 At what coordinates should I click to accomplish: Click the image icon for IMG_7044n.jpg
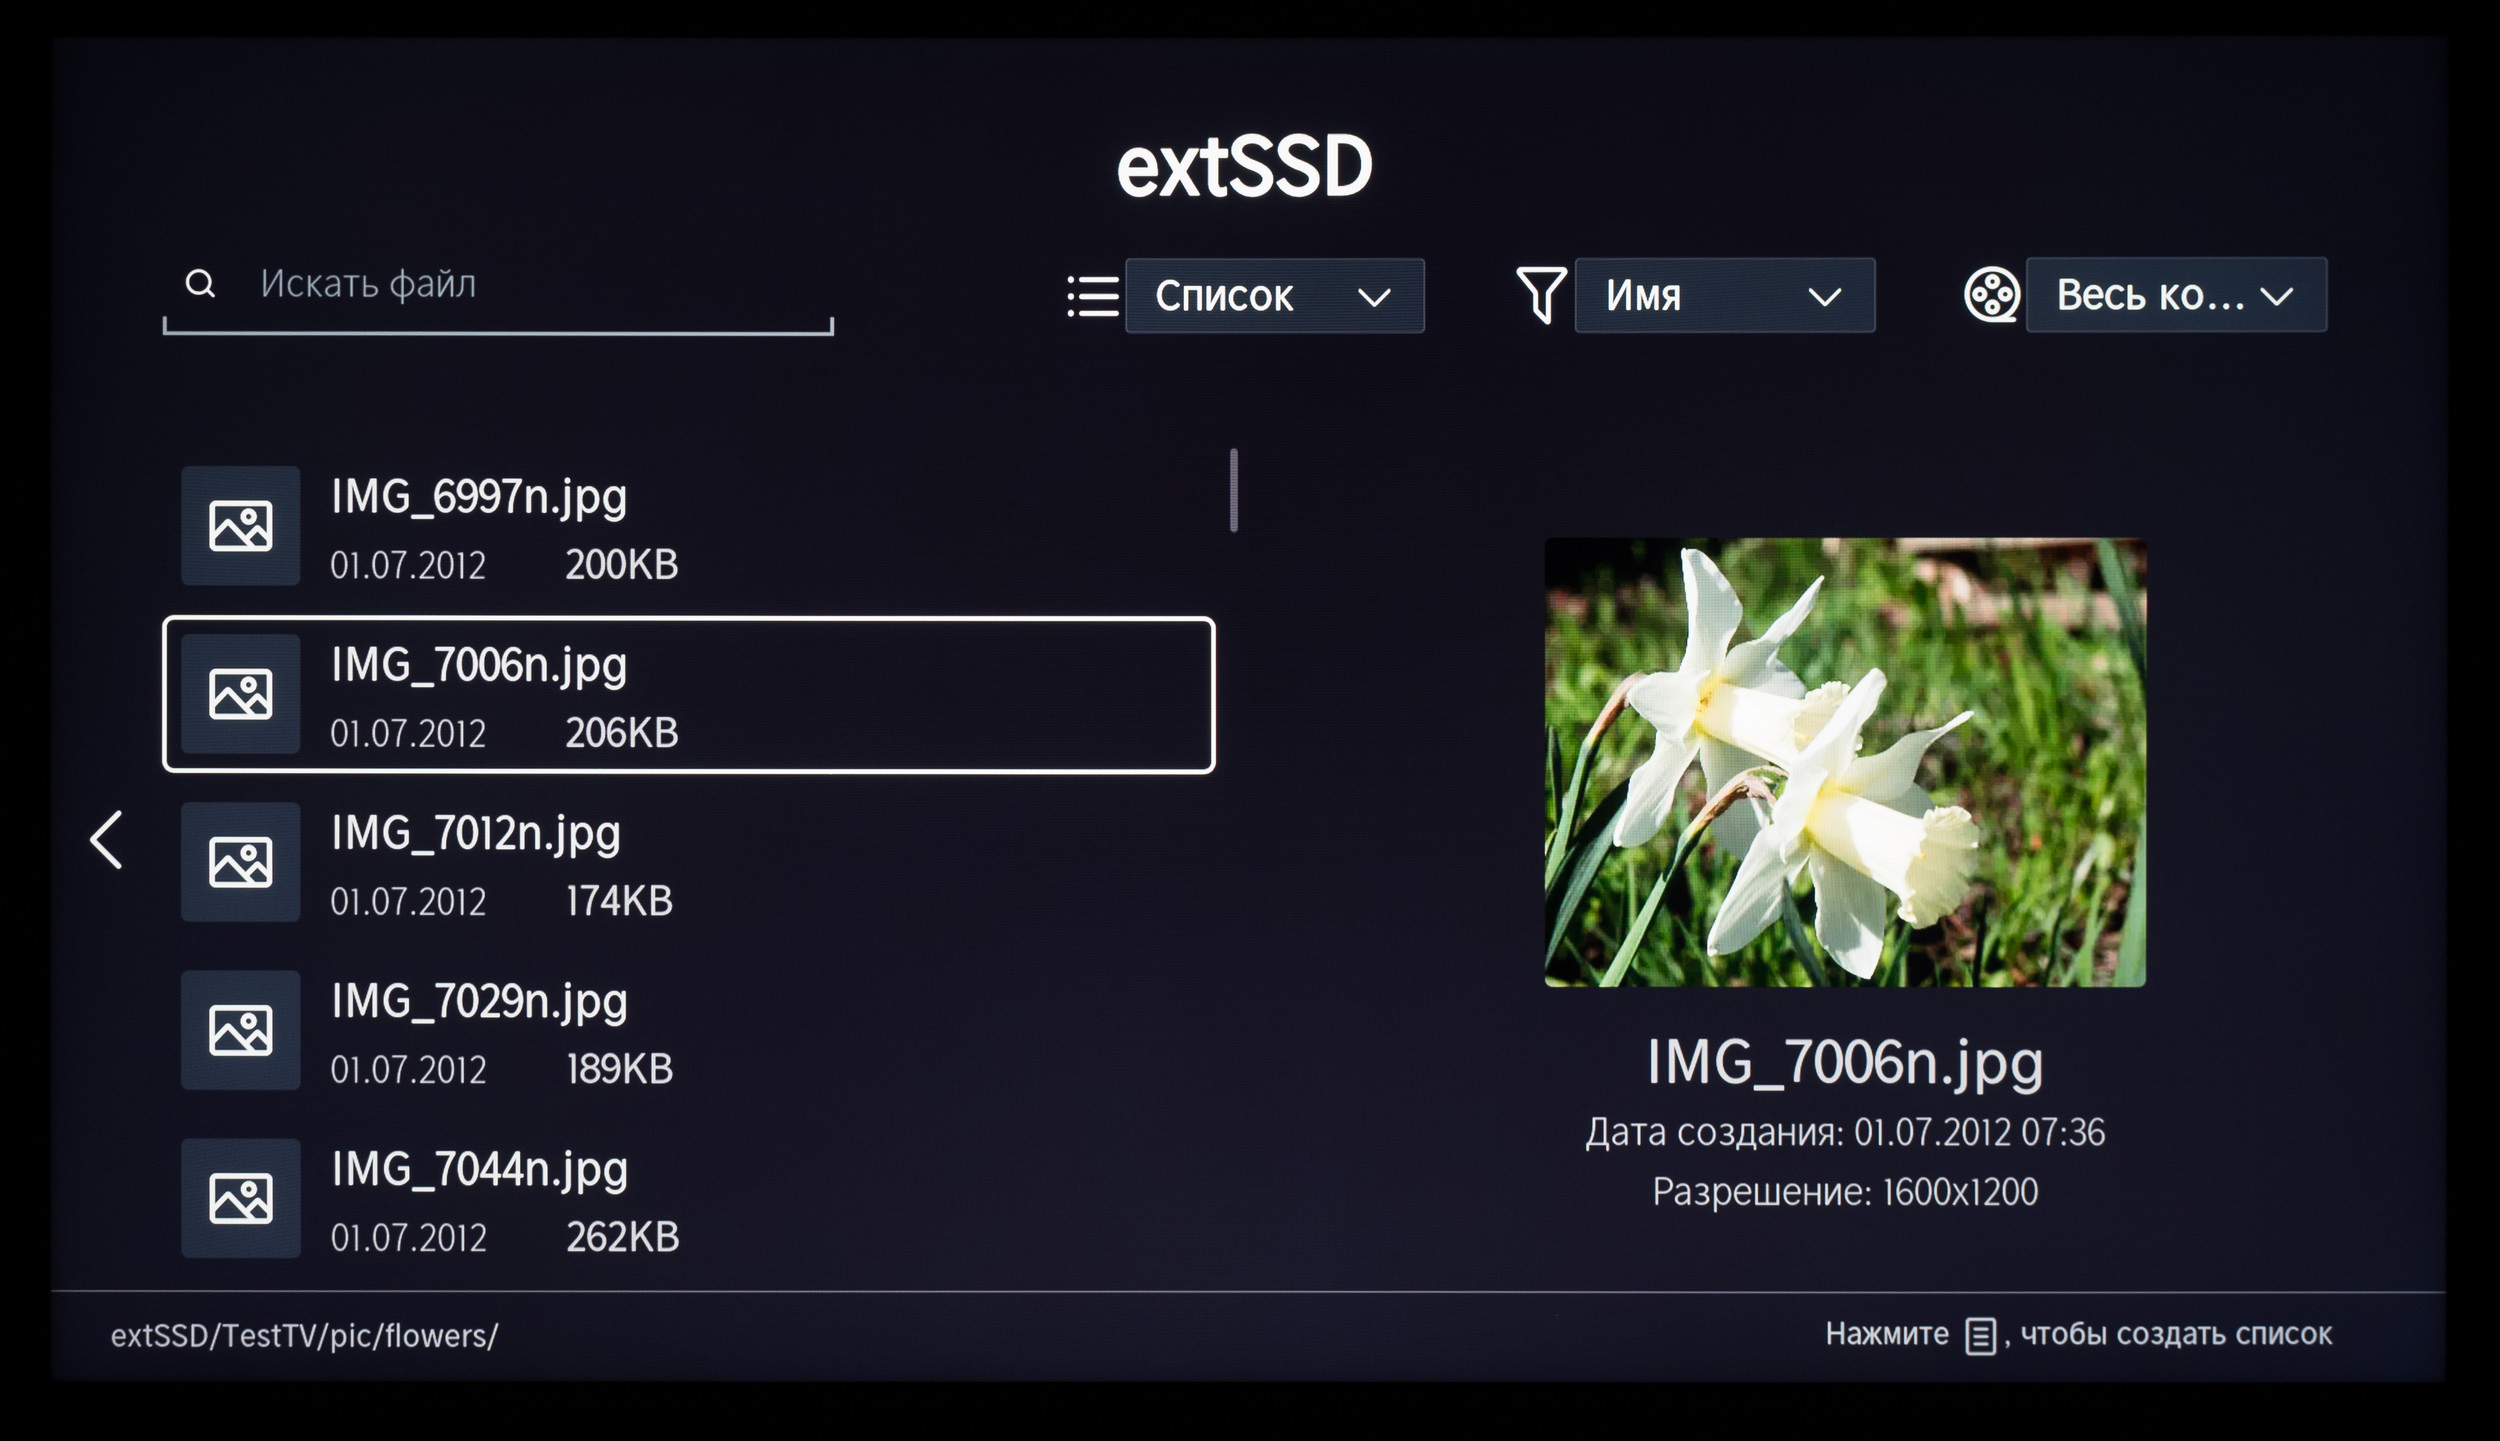coord(240,1197)
